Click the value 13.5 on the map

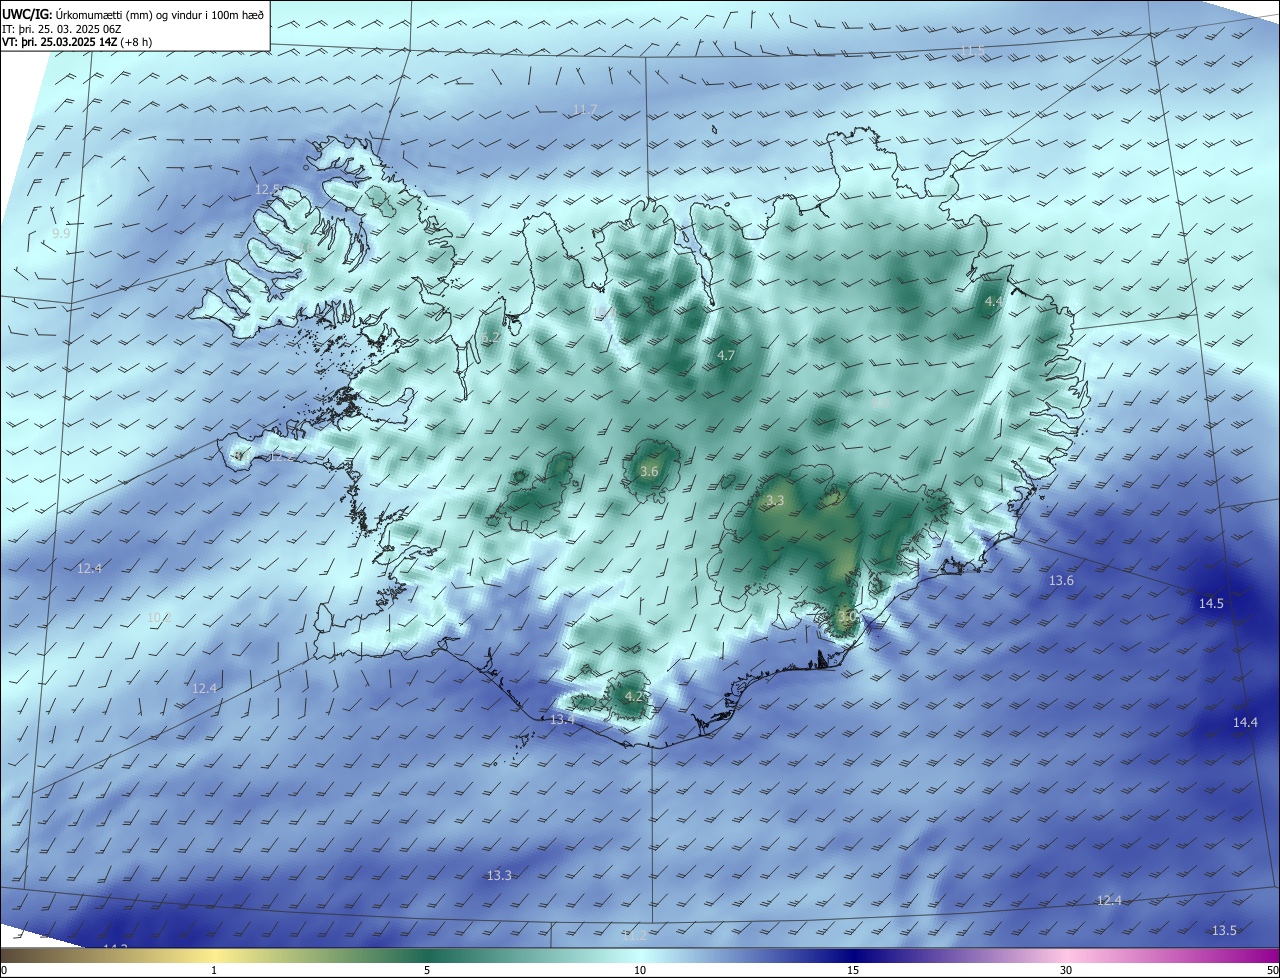pyautogui.click(x=1224, y=931)
